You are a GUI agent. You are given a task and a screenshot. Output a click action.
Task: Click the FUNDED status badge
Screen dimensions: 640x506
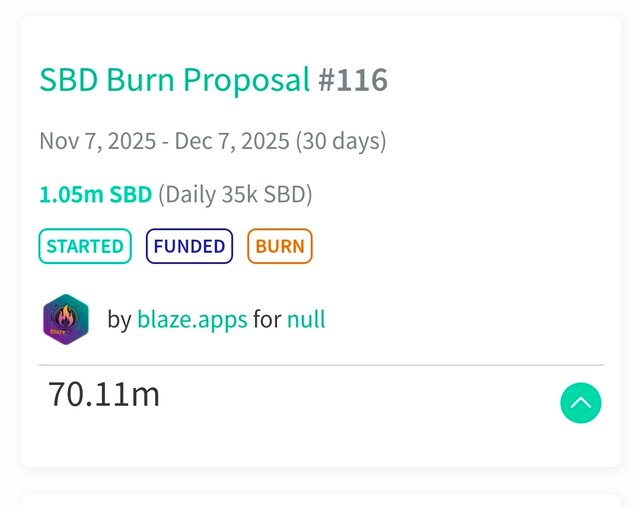(x=189, y=246)
